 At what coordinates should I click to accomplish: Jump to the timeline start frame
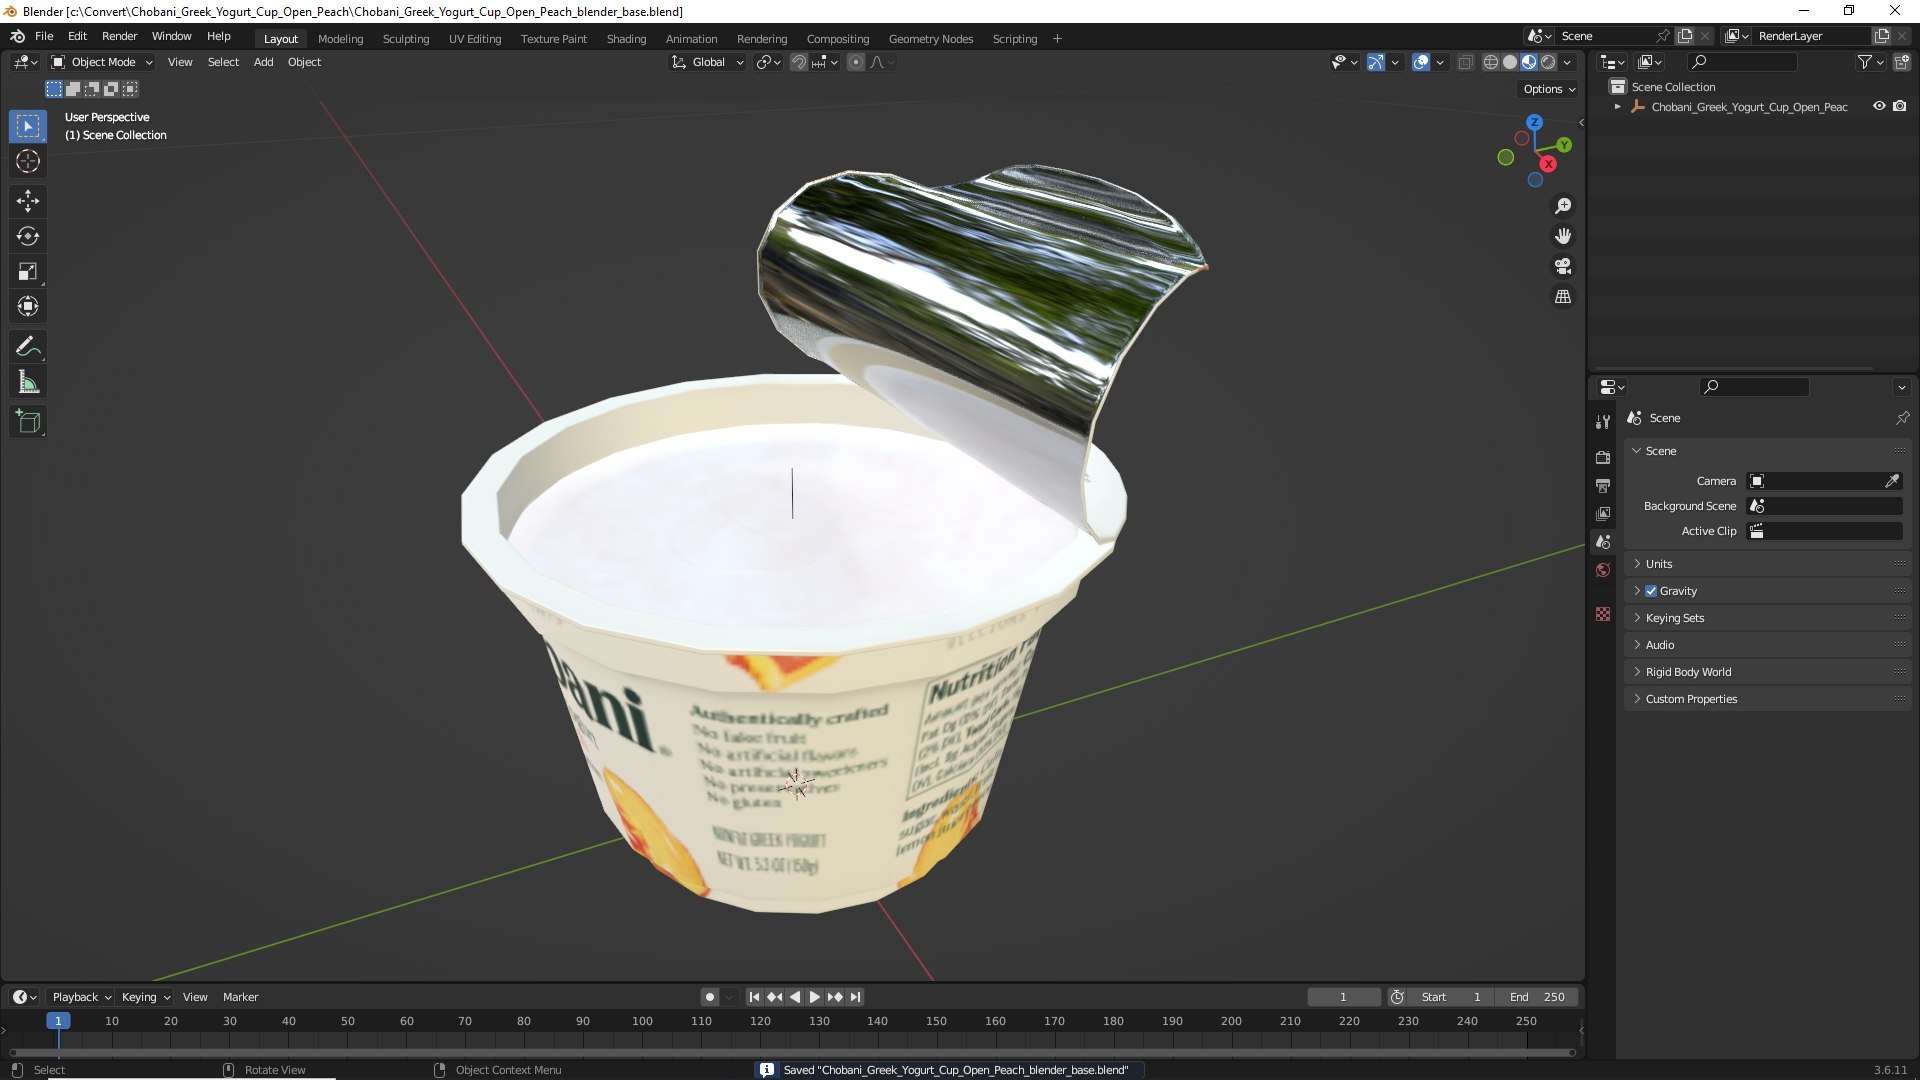click(x=754, y=997)
